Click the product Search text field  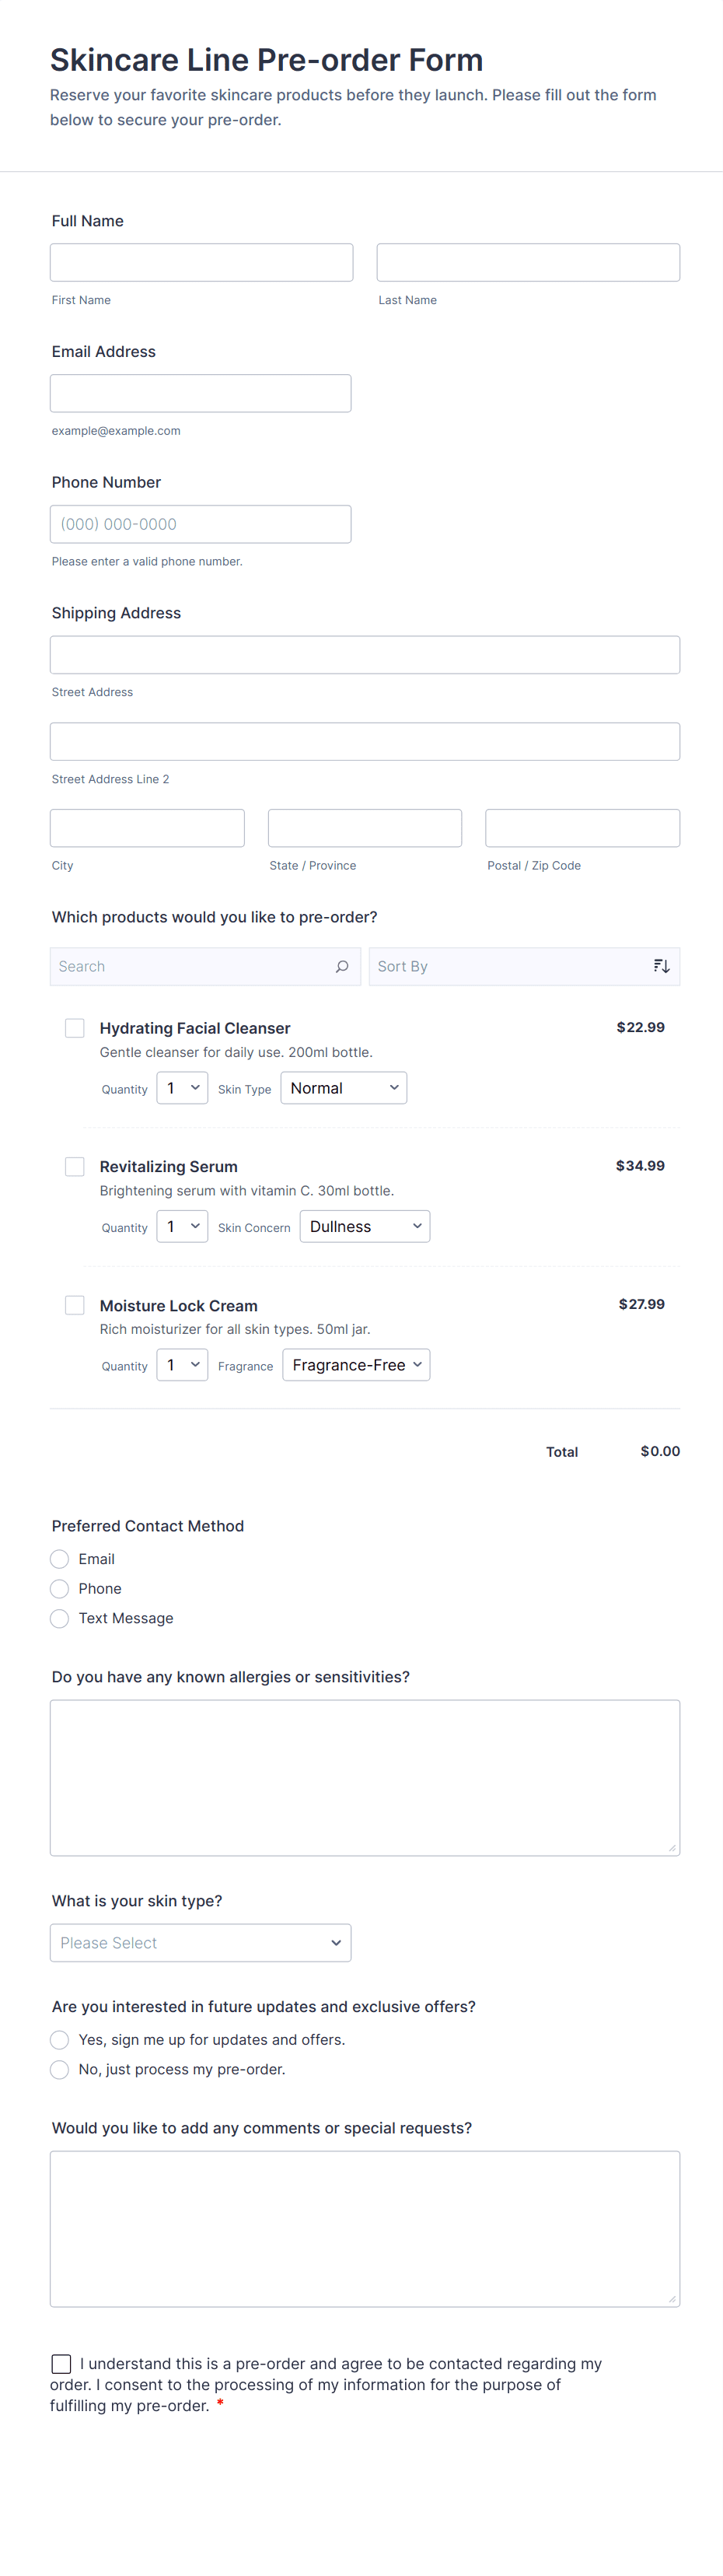click(x=190, y=966)
